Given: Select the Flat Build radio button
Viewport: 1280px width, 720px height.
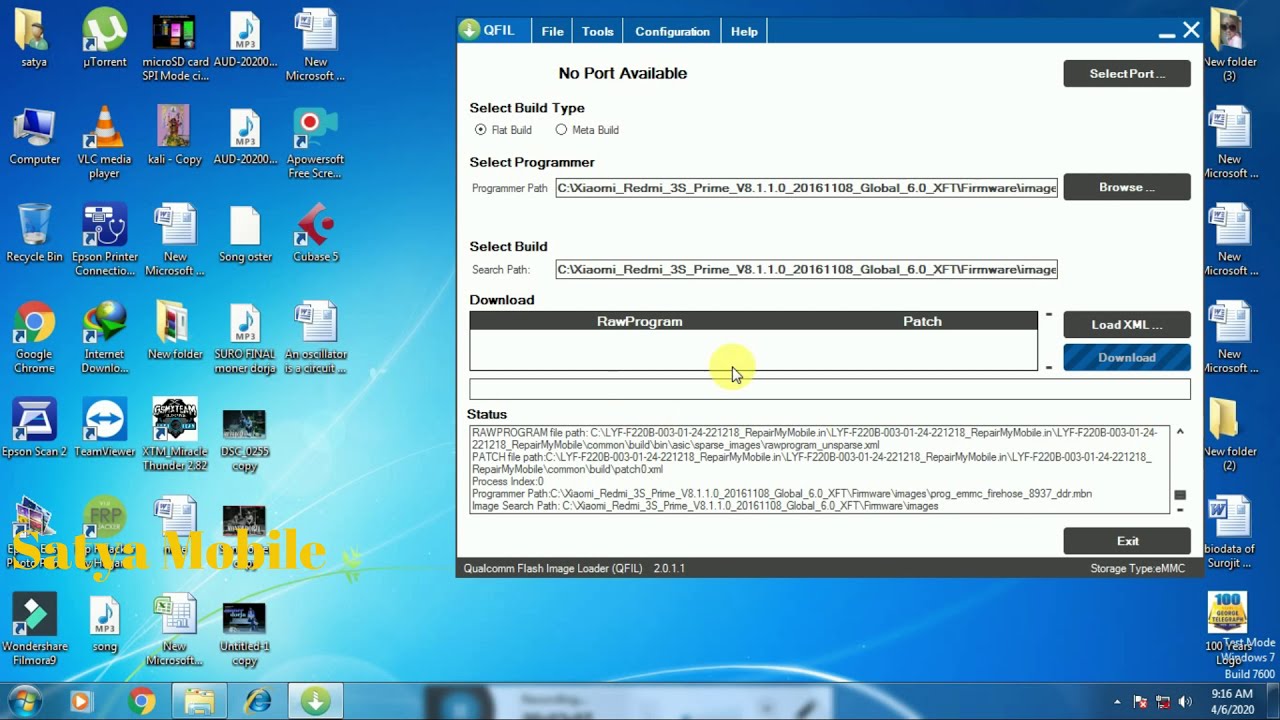Looking at the screenshot, I should coord(481,130).
